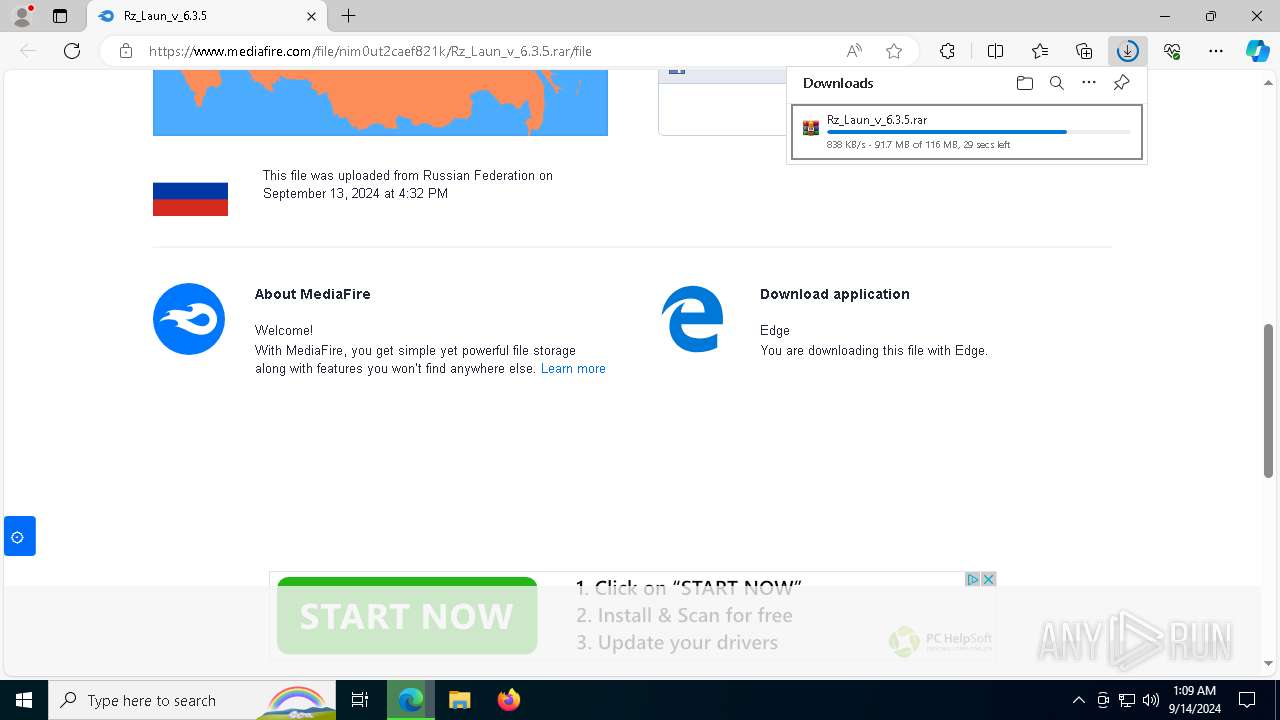The width and height of the screenshot is (1280, 720).
Task: Select the Rz_Laun_v_6.3.5.rar download item
Action: 966,132
